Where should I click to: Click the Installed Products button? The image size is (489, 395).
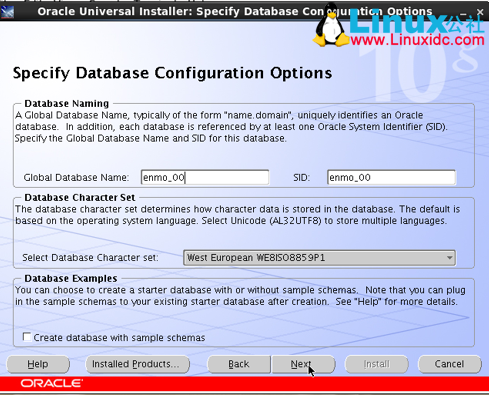(x=138, y=364)
